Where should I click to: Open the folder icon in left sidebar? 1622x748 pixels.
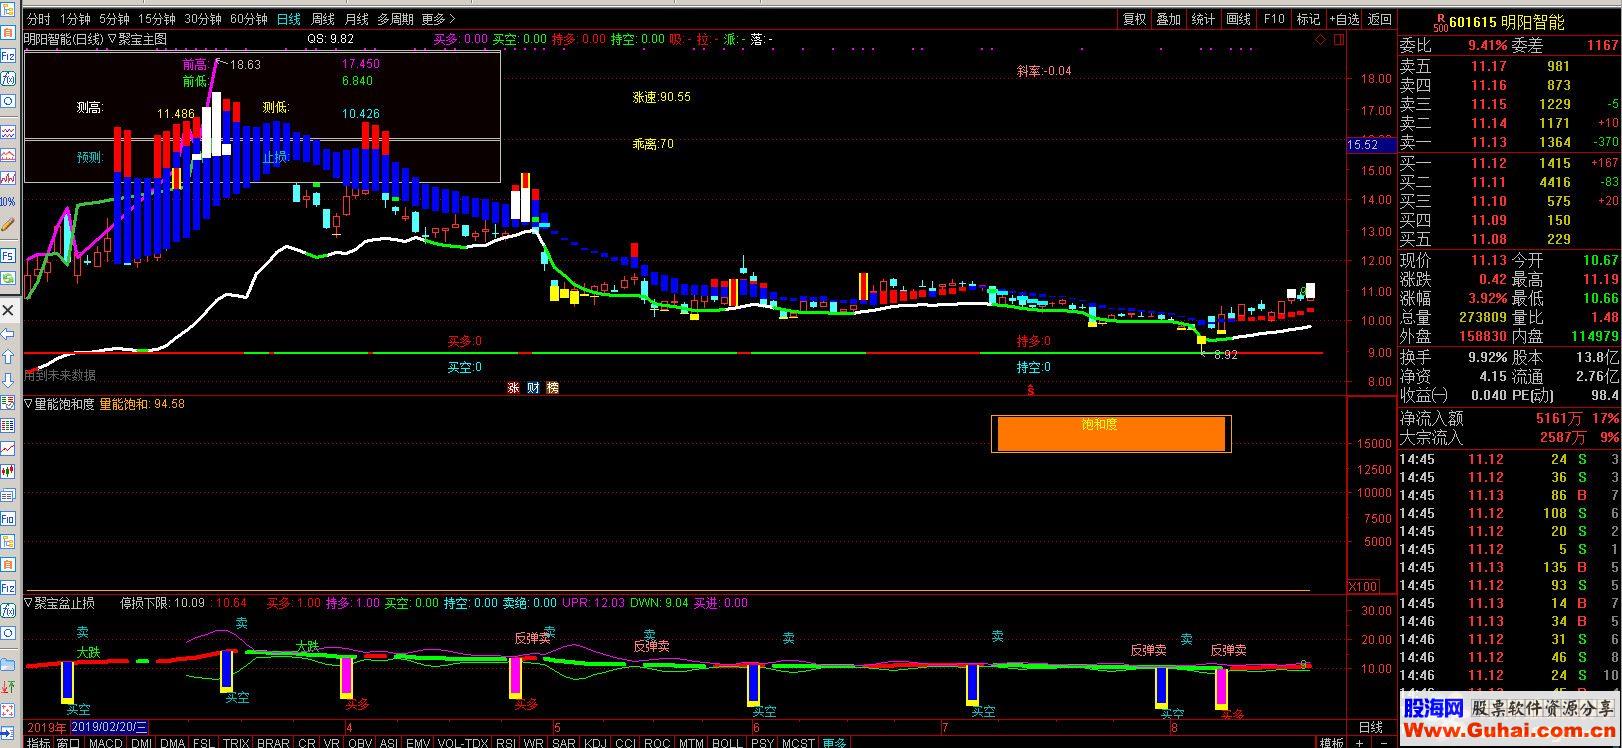[8, 664]
